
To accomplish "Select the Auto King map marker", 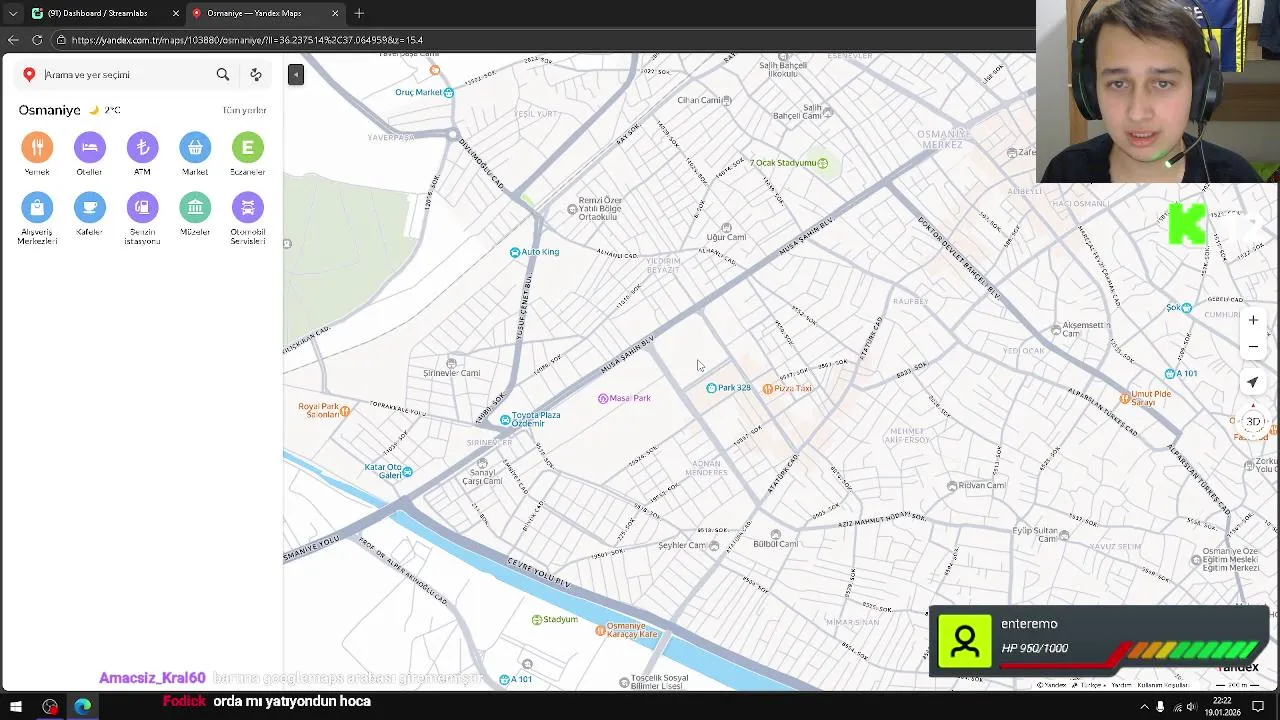I will click(x=515, y=252).
